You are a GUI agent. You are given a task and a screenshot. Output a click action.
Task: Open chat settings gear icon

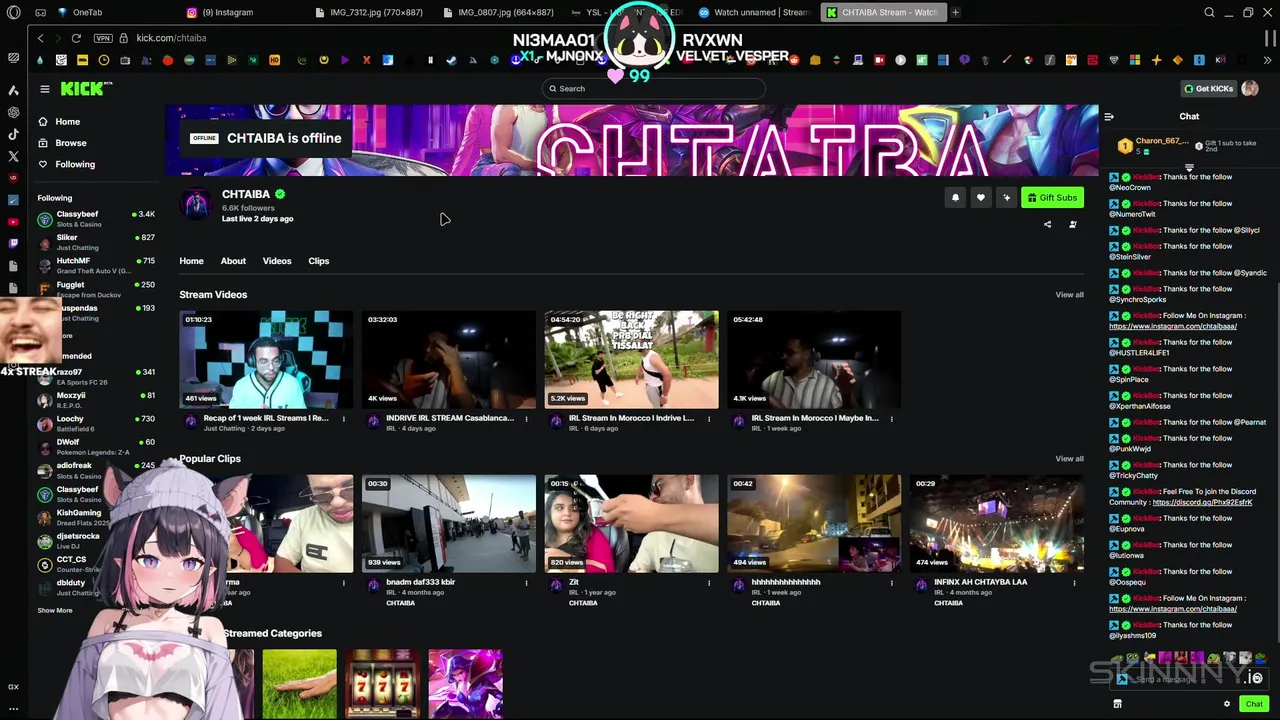[x=1227, y=704]
